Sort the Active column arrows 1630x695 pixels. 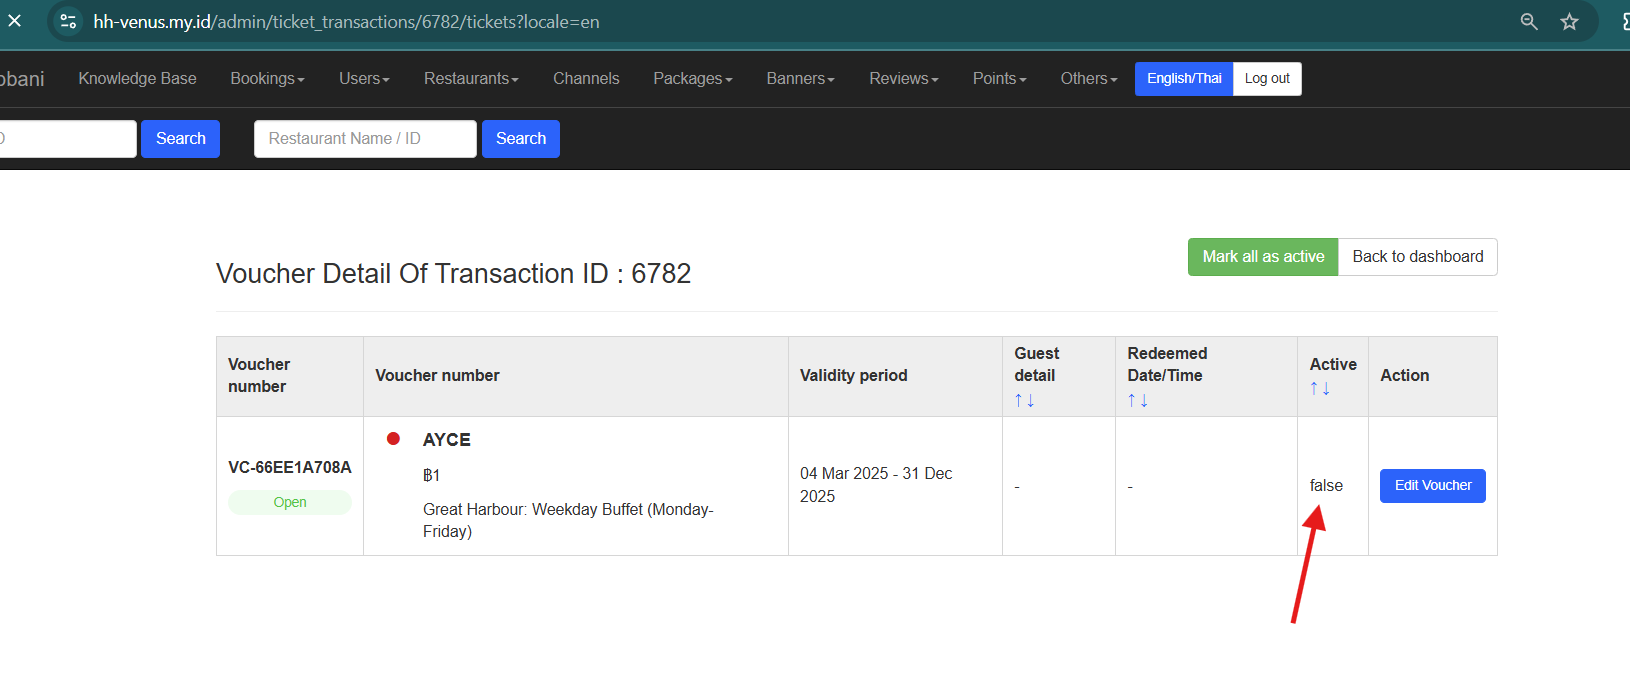point(1320,388)
